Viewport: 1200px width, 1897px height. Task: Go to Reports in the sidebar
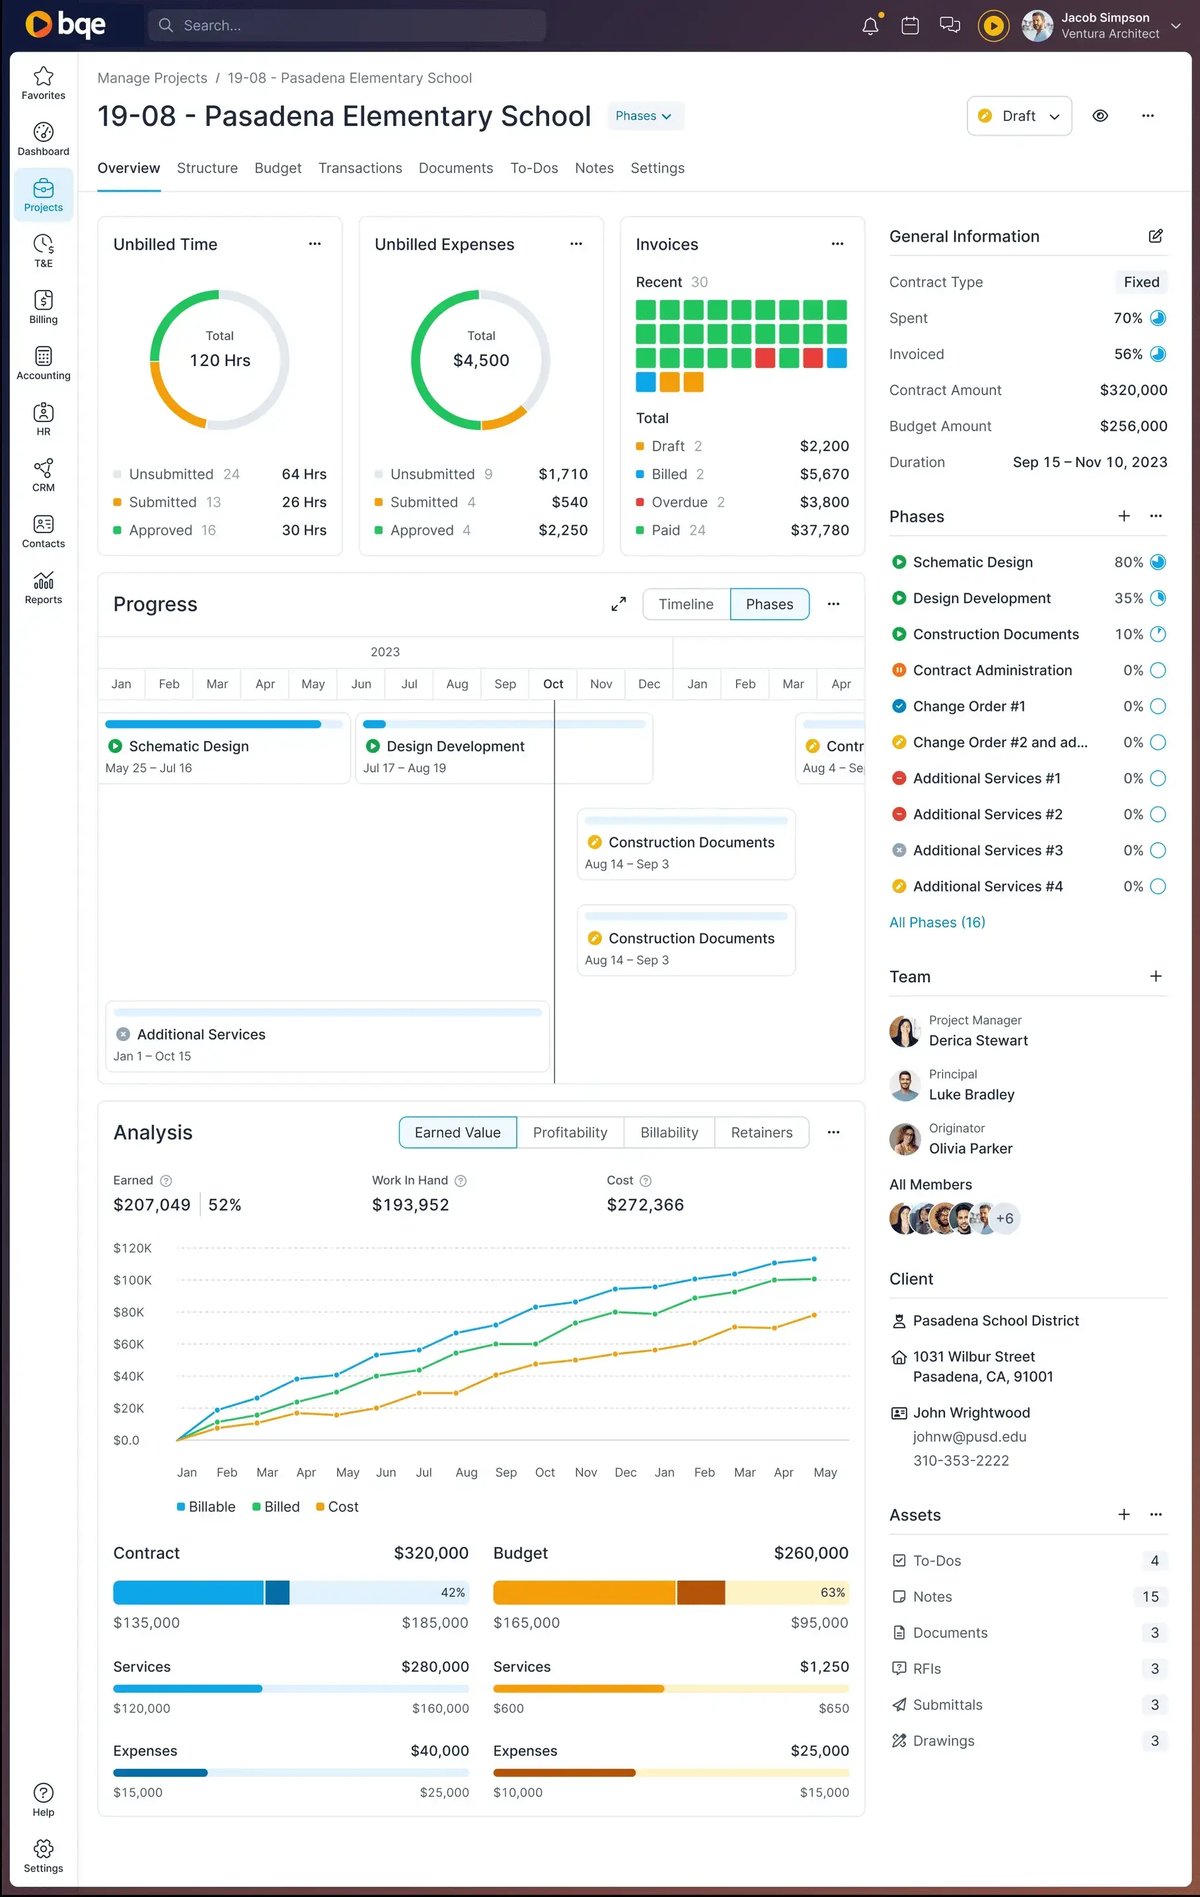(43, 587)
